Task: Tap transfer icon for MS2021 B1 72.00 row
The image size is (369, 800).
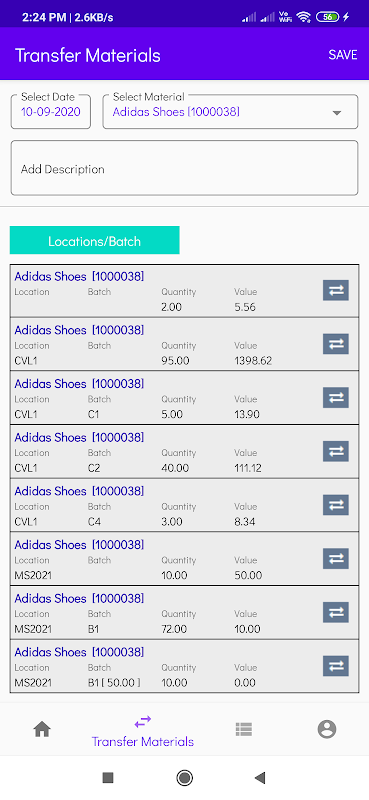Action: [336, 612]
